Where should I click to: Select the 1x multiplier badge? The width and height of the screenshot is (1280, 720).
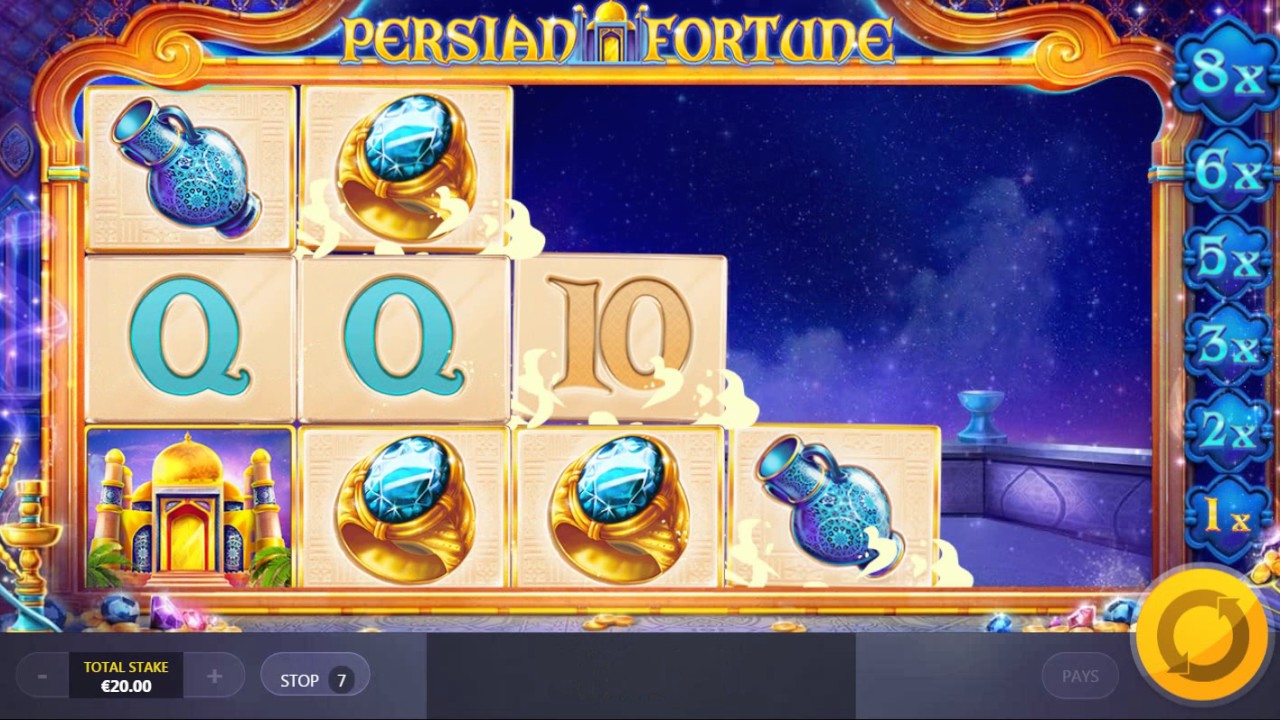coord(1228,517)
